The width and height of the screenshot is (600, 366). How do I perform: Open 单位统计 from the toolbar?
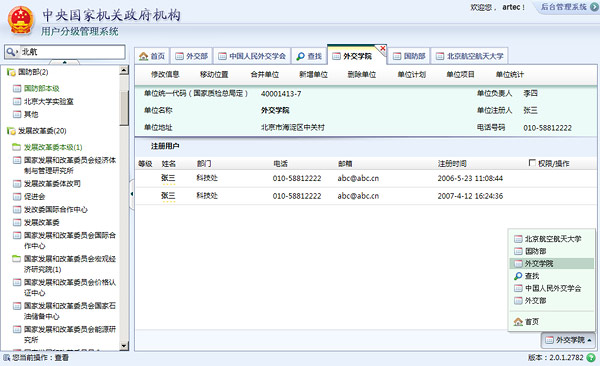click(510, 74)
